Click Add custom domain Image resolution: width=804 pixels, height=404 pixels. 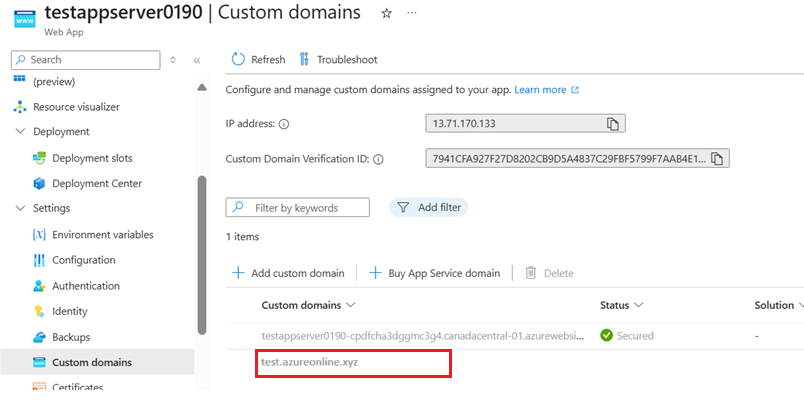tap(288, 273)
